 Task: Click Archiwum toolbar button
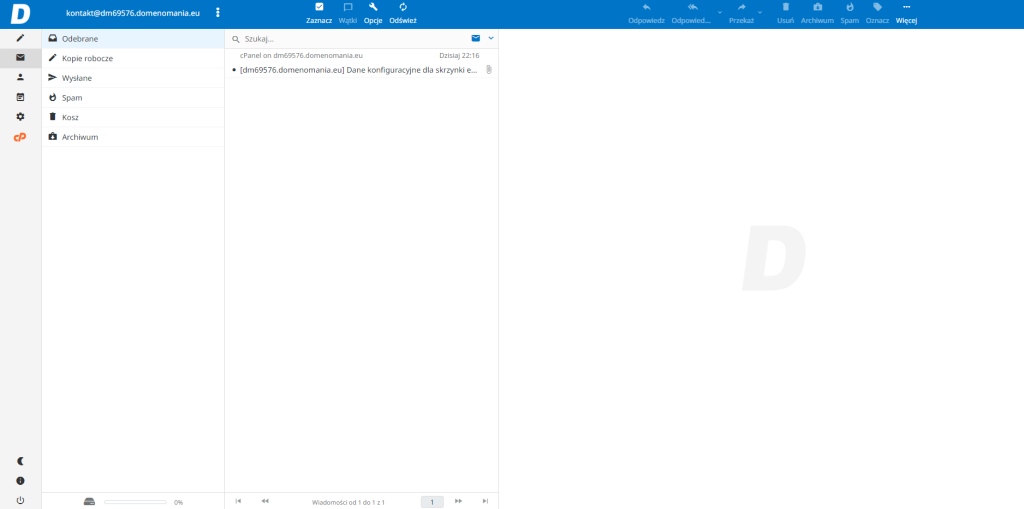pyautogui.click(x=818, y=14)
